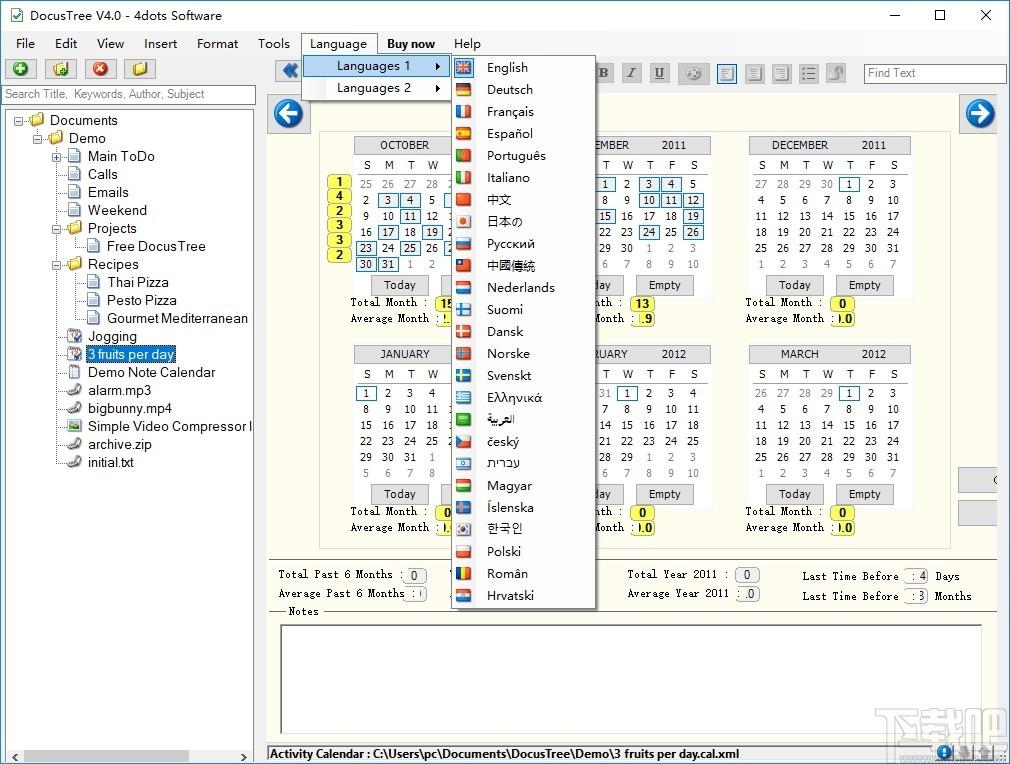Click the Czech flag icon

pyautogui.click(x=463, y=441)
